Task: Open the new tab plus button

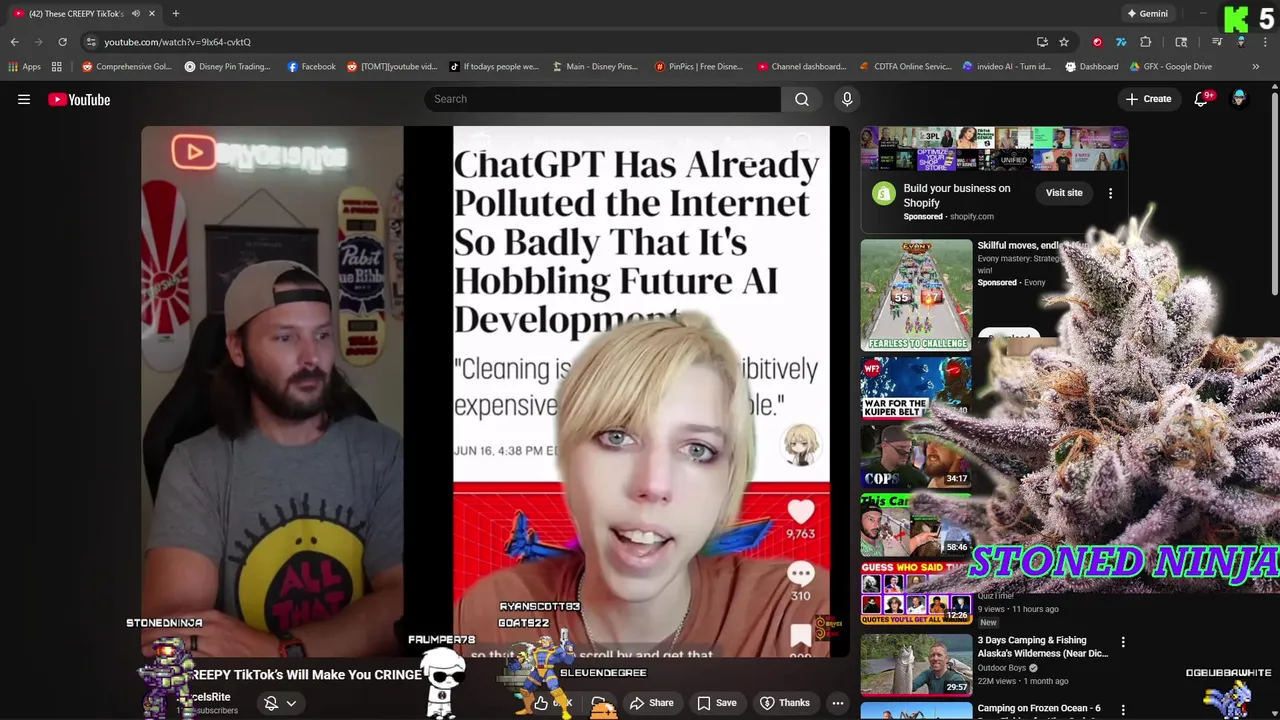Action: point(175,14)
